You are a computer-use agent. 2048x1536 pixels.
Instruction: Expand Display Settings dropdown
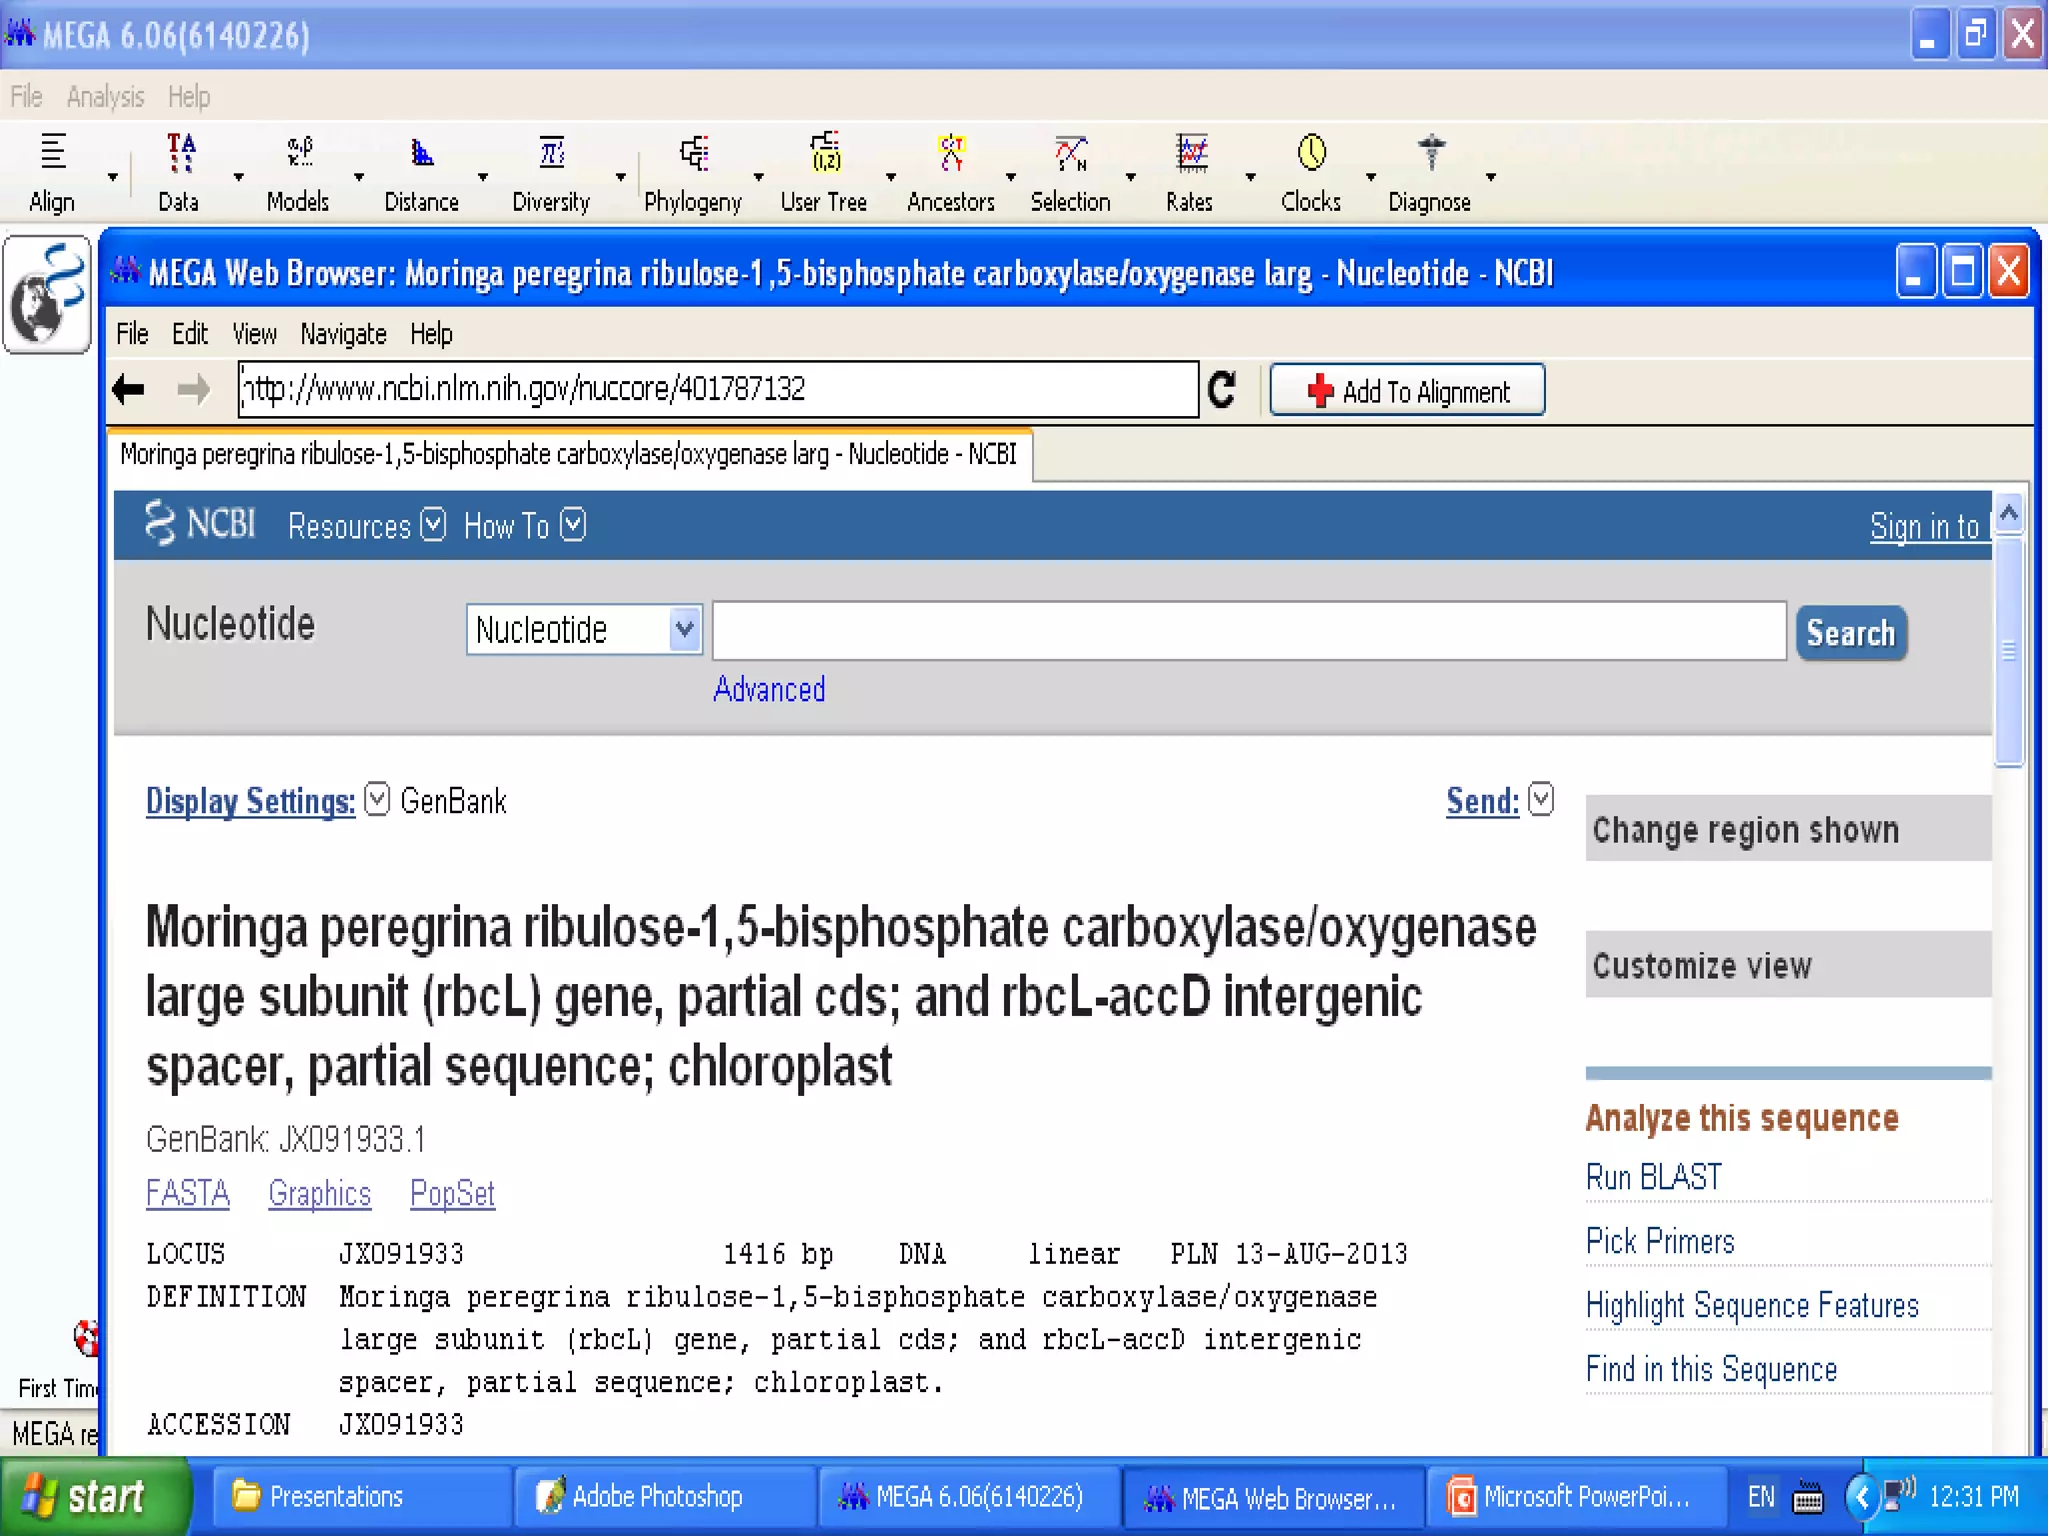(x=377, y=799)
